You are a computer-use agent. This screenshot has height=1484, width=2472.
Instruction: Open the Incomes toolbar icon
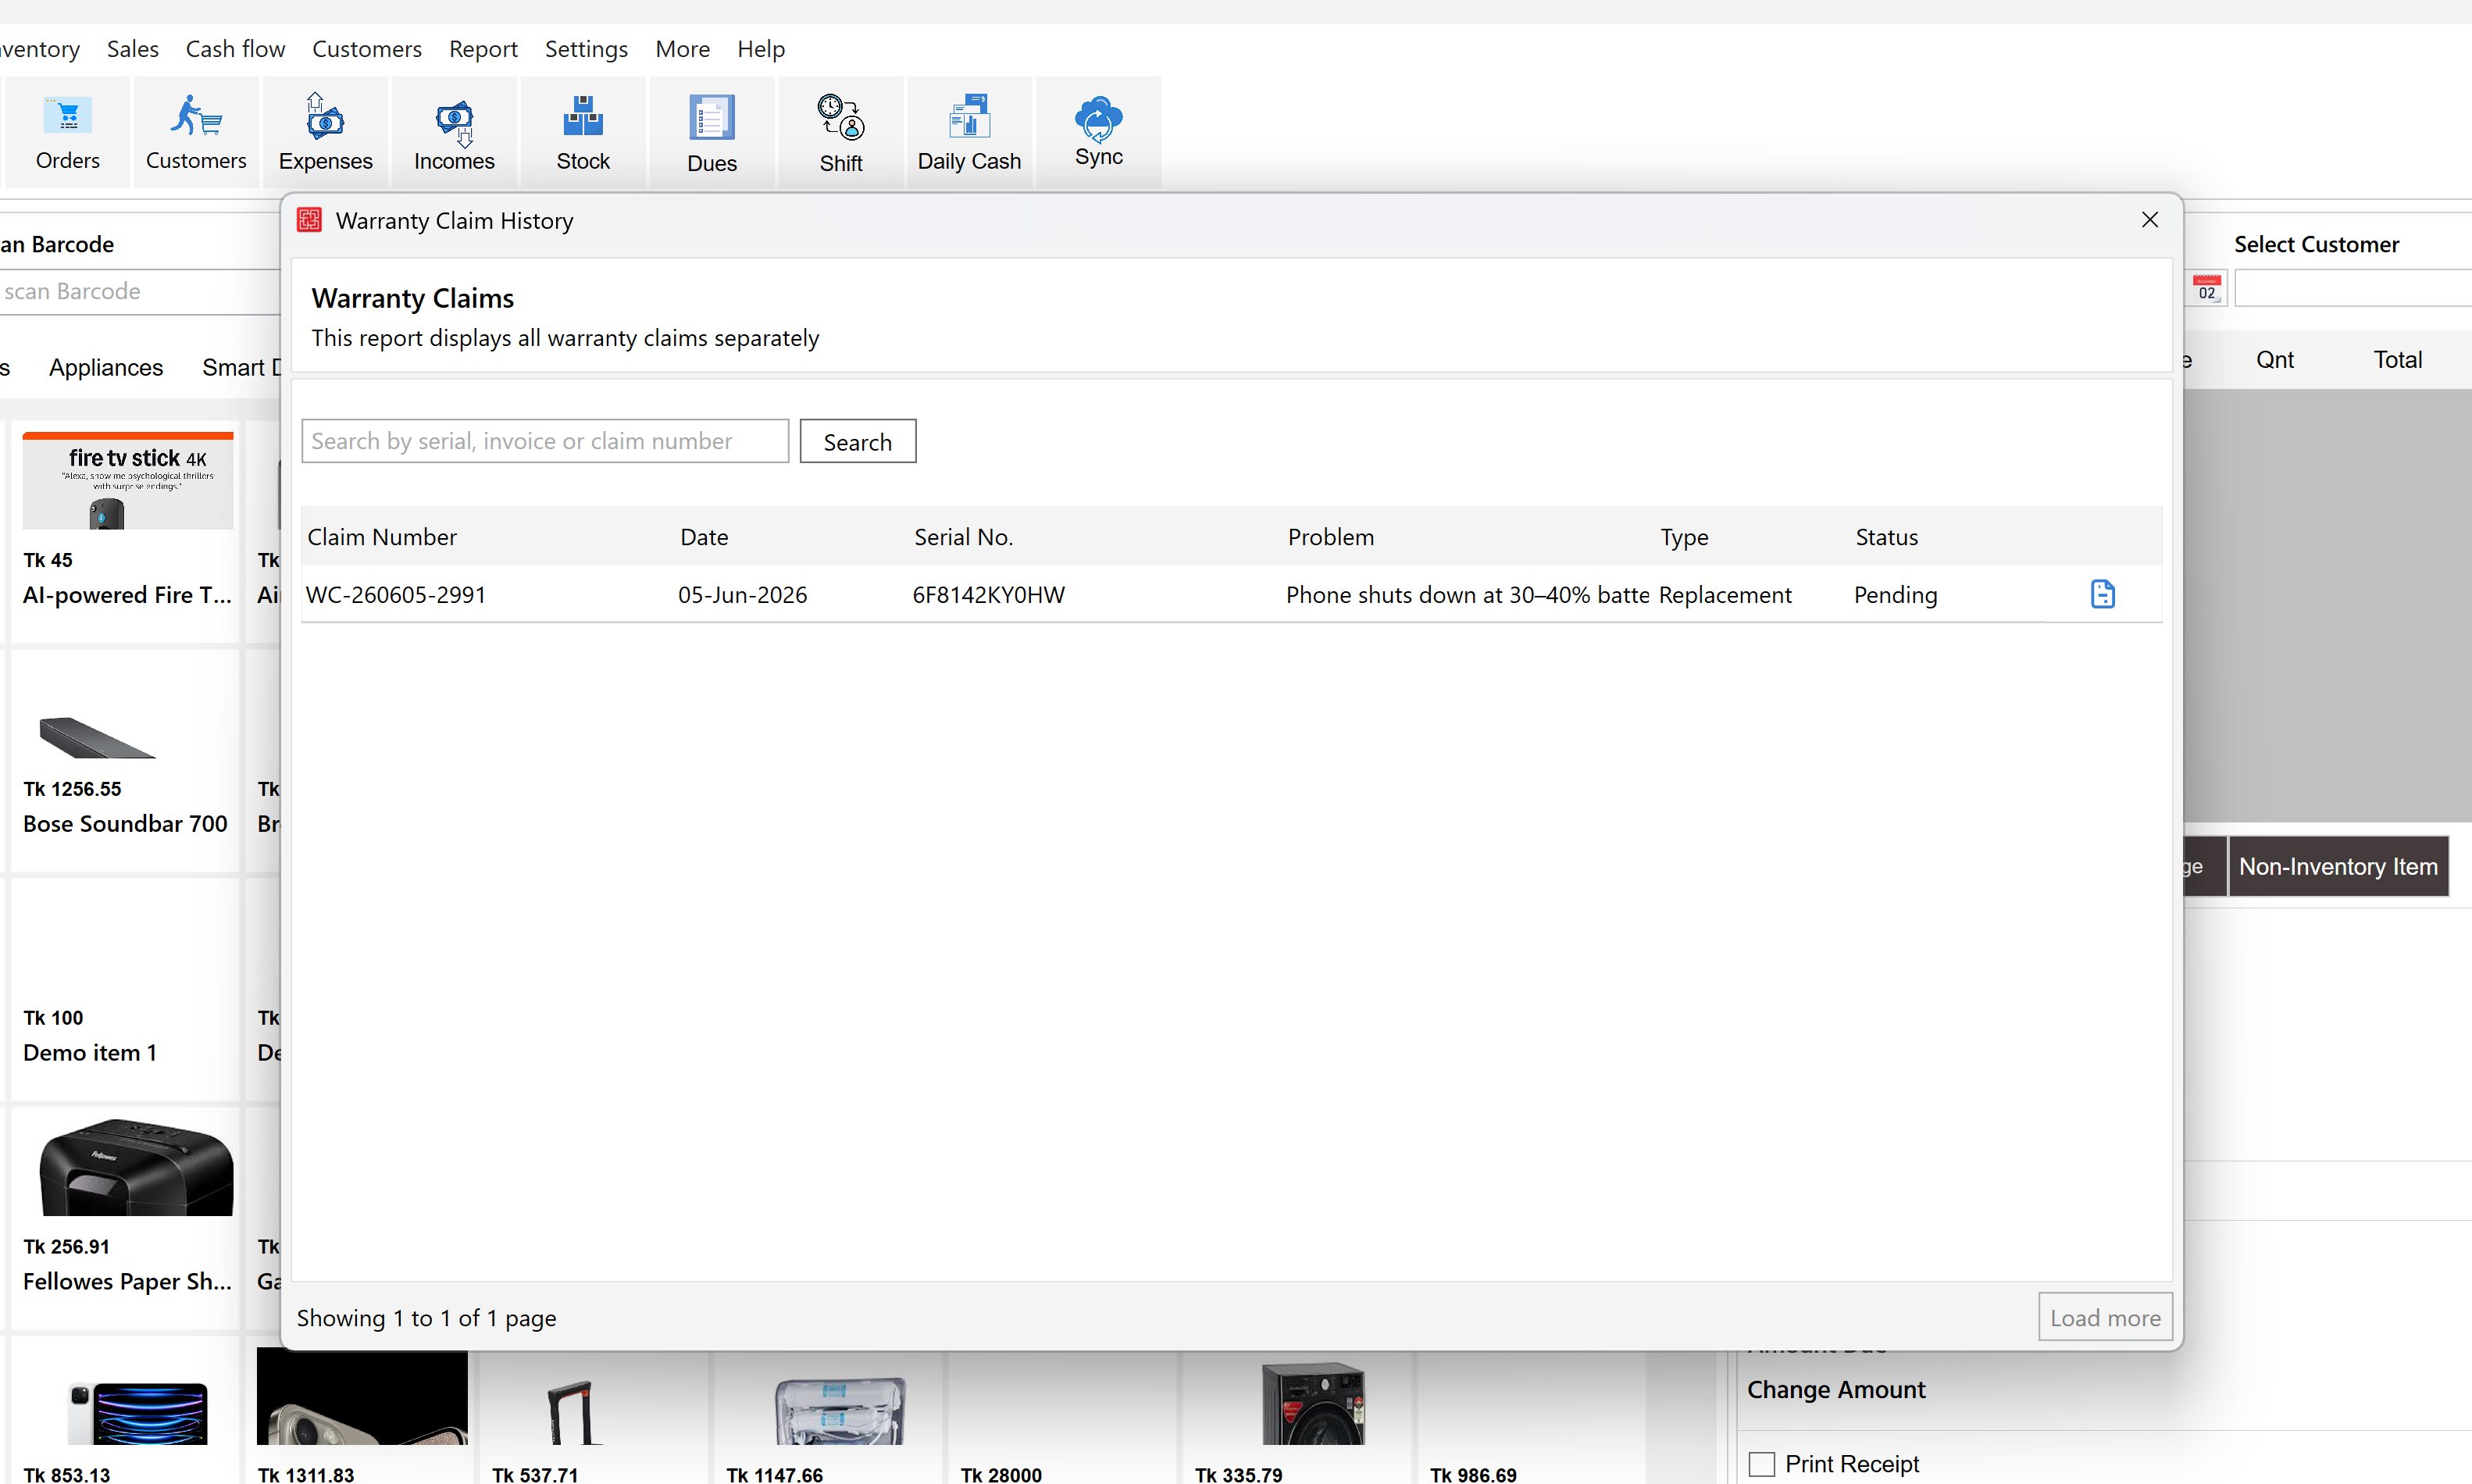[454, 133]
